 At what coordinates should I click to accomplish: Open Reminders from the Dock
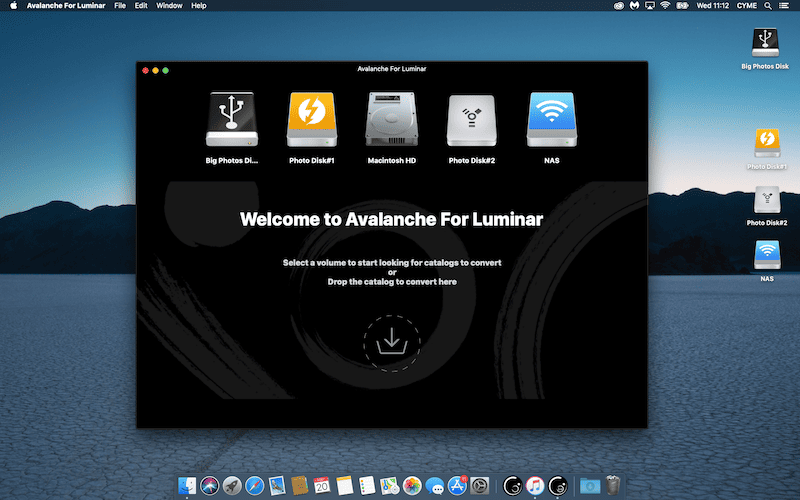click(367, 485)
